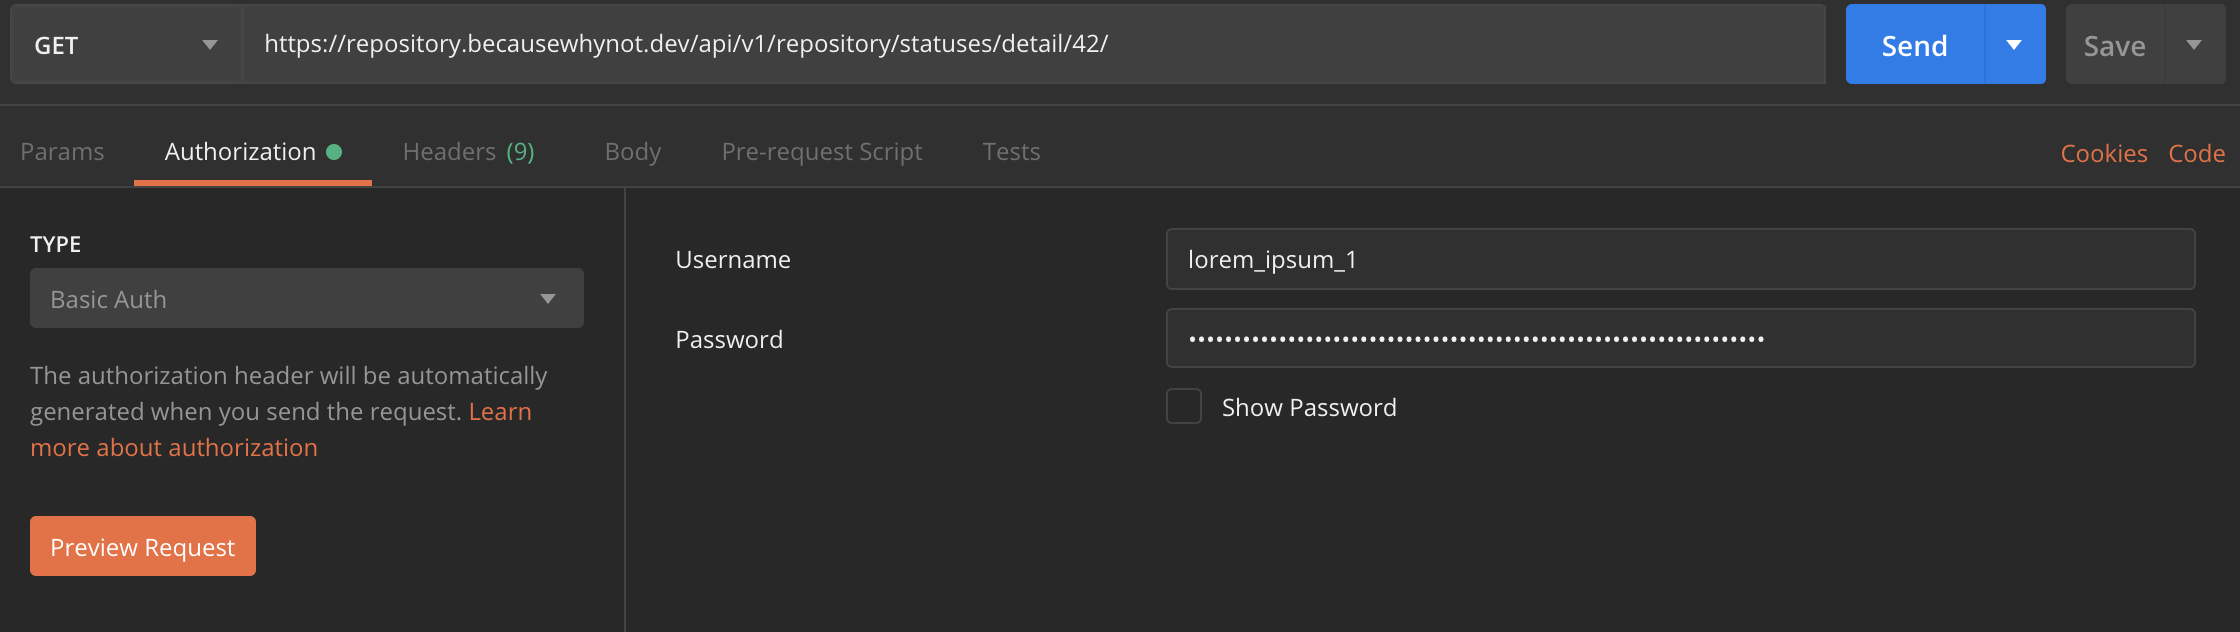Select the Authorization tab

(253, 152)
